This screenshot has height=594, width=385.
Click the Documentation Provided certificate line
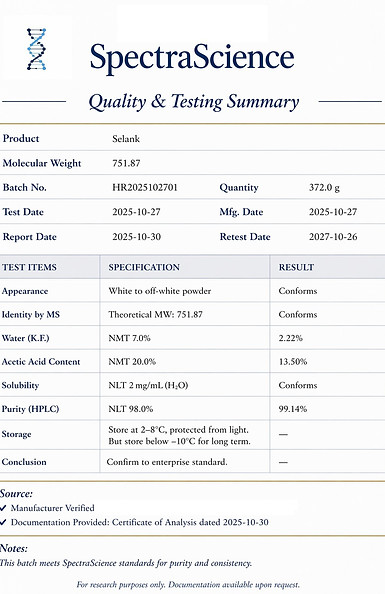[x=139, y=522]
